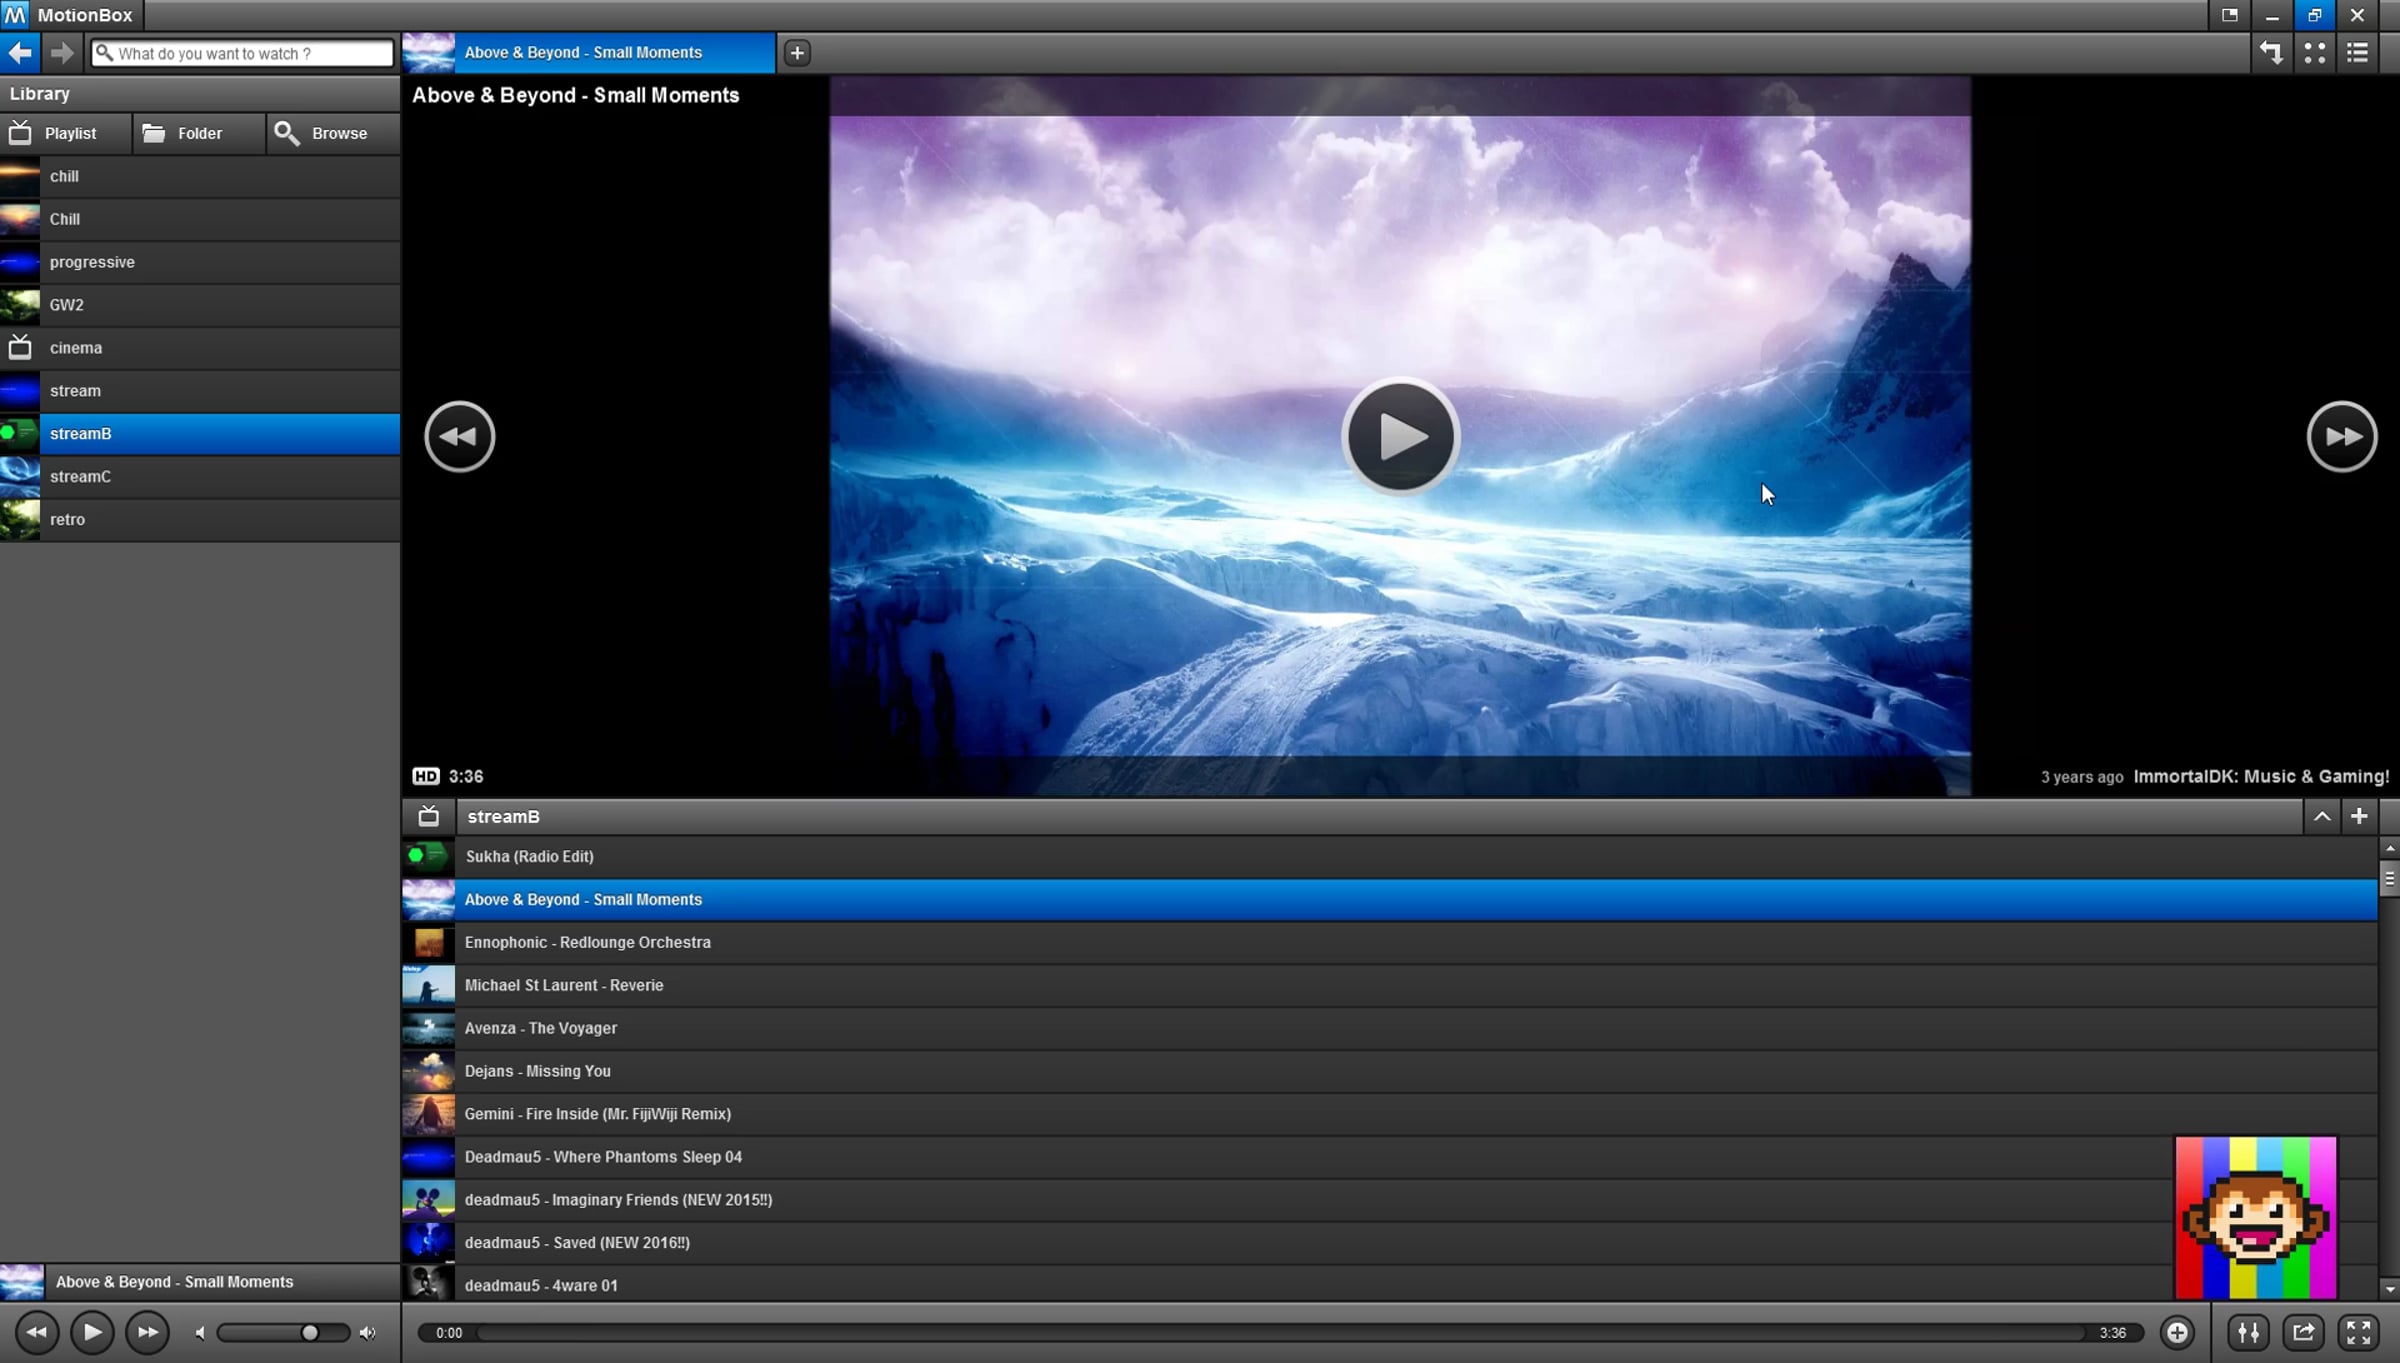
Task: Click the share icon in bottom bar
Action: [x=2303, y=1332]
